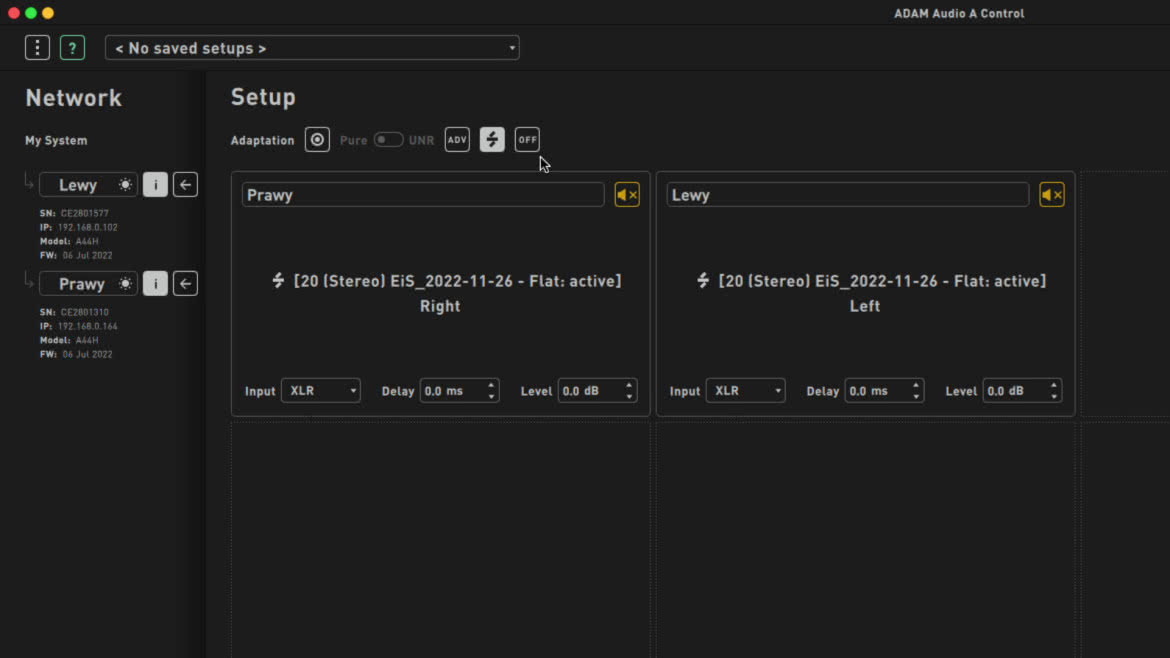Turn adaptation OFF
1170x658 pixels.
[x=527, y=140]
